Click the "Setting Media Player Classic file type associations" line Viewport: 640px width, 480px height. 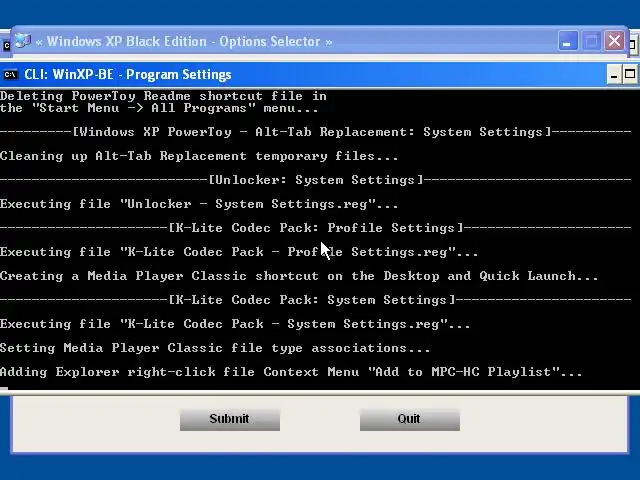(x=215, y=348)
